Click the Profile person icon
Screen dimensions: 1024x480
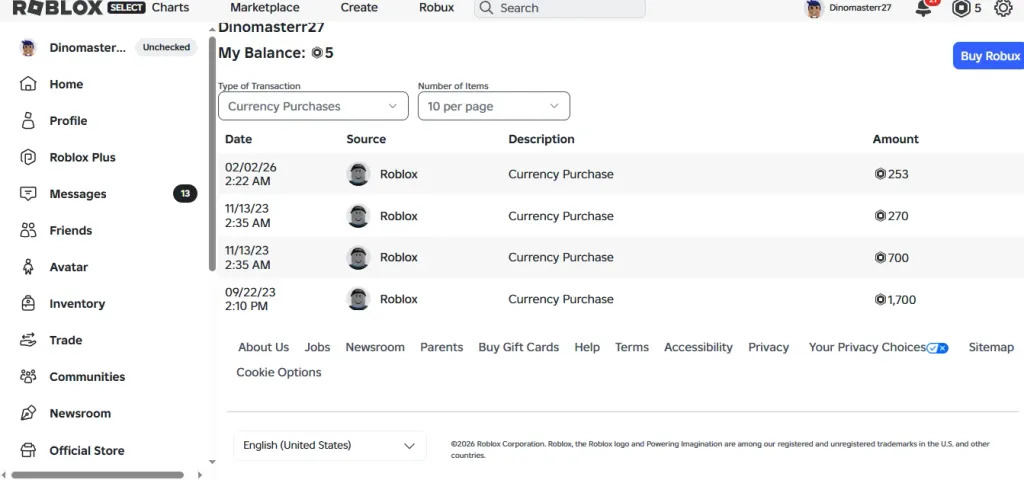point(28,121)
